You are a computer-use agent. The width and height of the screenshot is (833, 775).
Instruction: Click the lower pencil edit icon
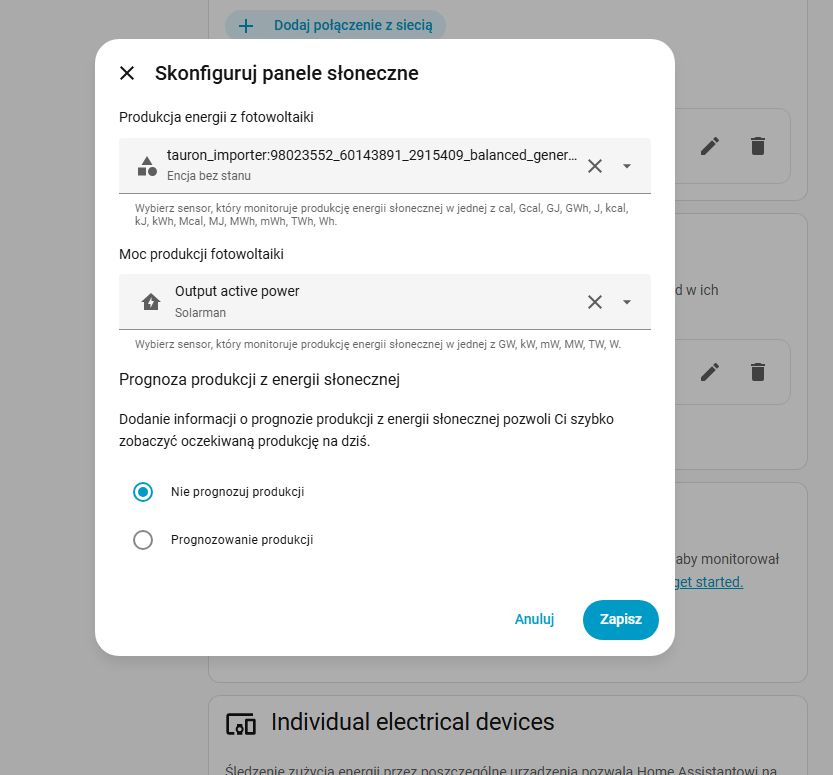click(710, 372)
